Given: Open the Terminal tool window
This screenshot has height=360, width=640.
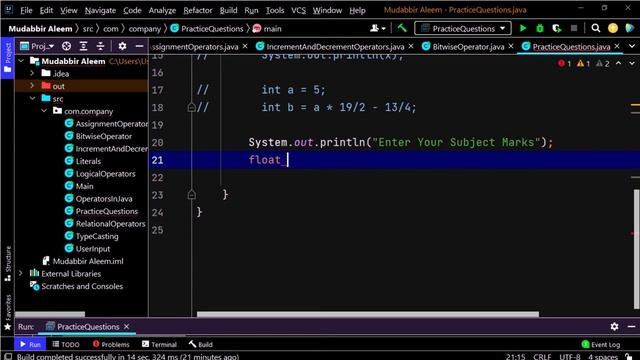Looking at the screenshot, I should tap(159, 344).
